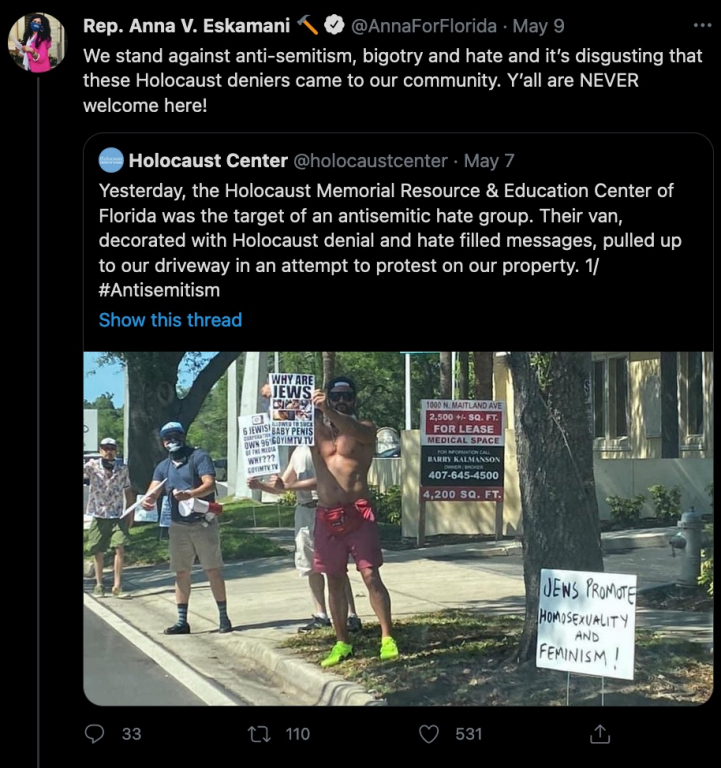Open the quoted tweet text body
The image size is (721, 768).
390,240
